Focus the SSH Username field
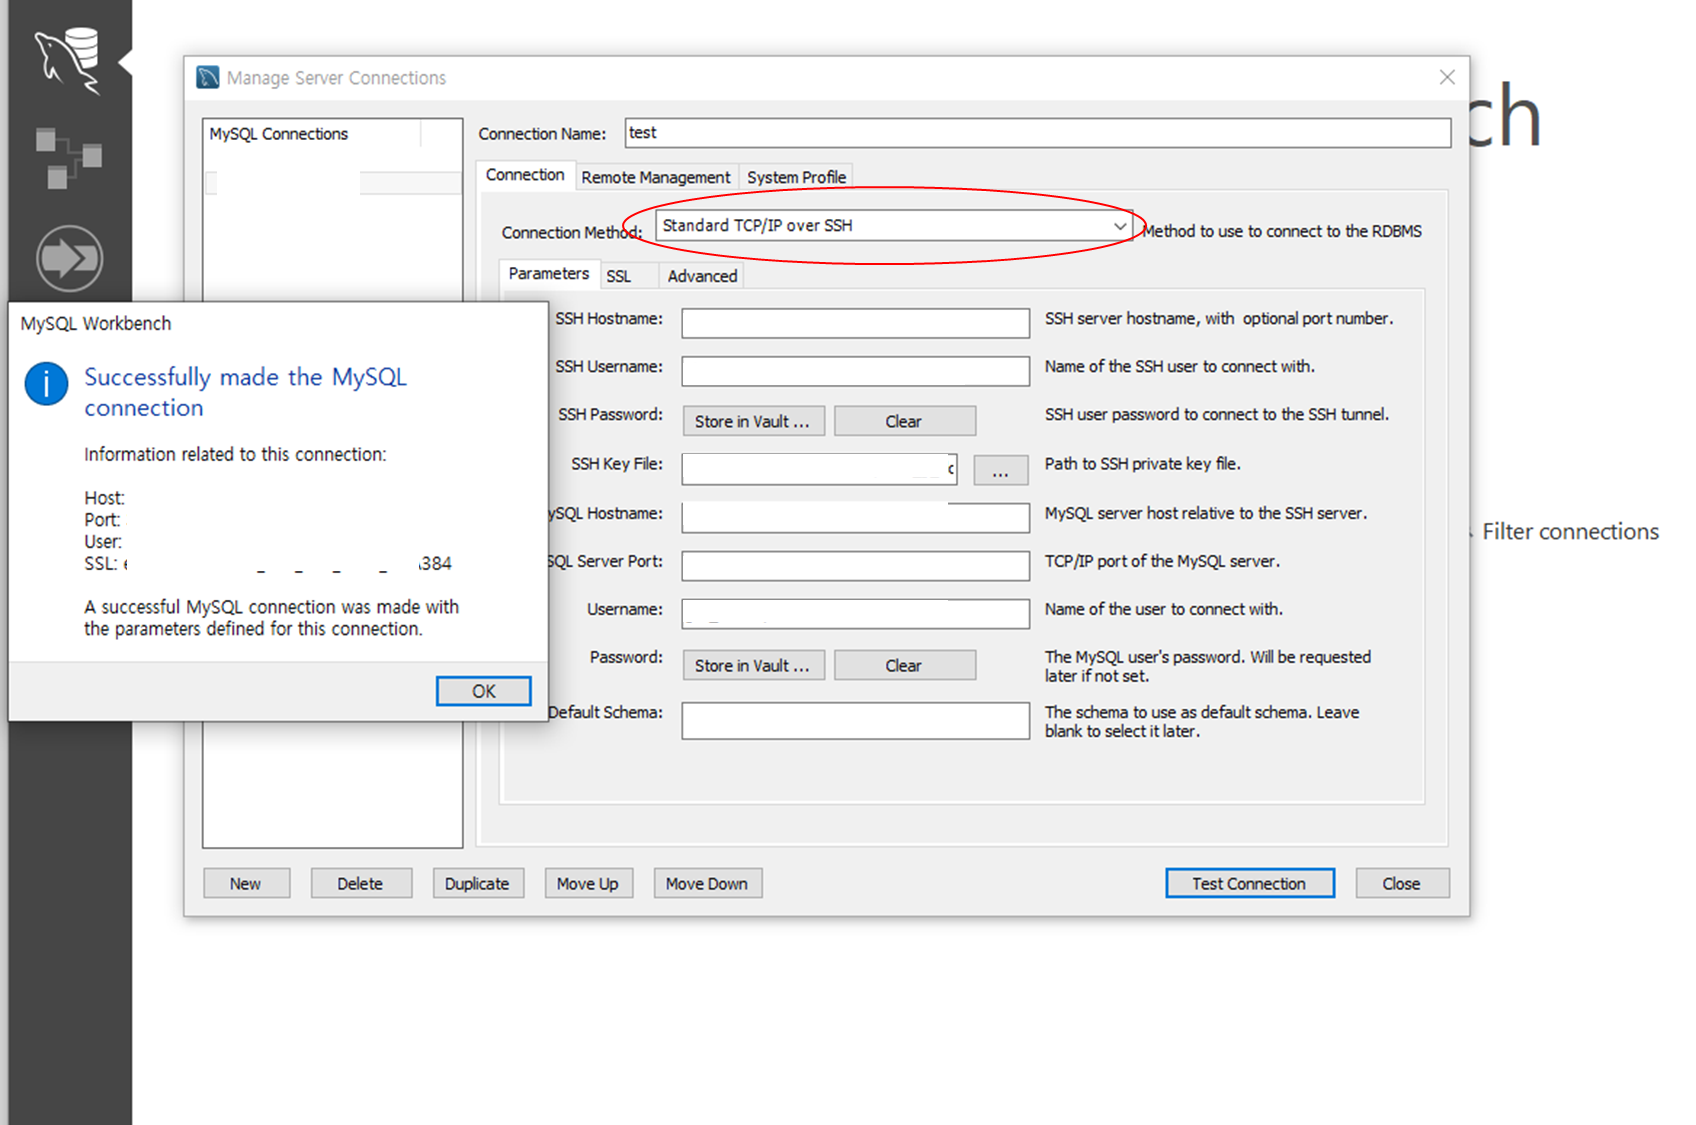This screenshot has width=1696, height=1125. 855,371
